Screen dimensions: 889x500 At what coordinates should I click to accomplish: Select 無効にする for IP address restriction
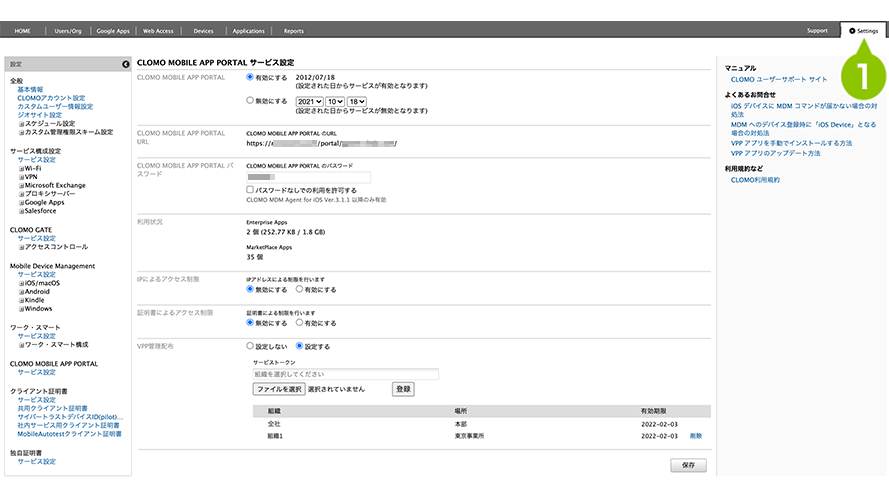[249, 289]
